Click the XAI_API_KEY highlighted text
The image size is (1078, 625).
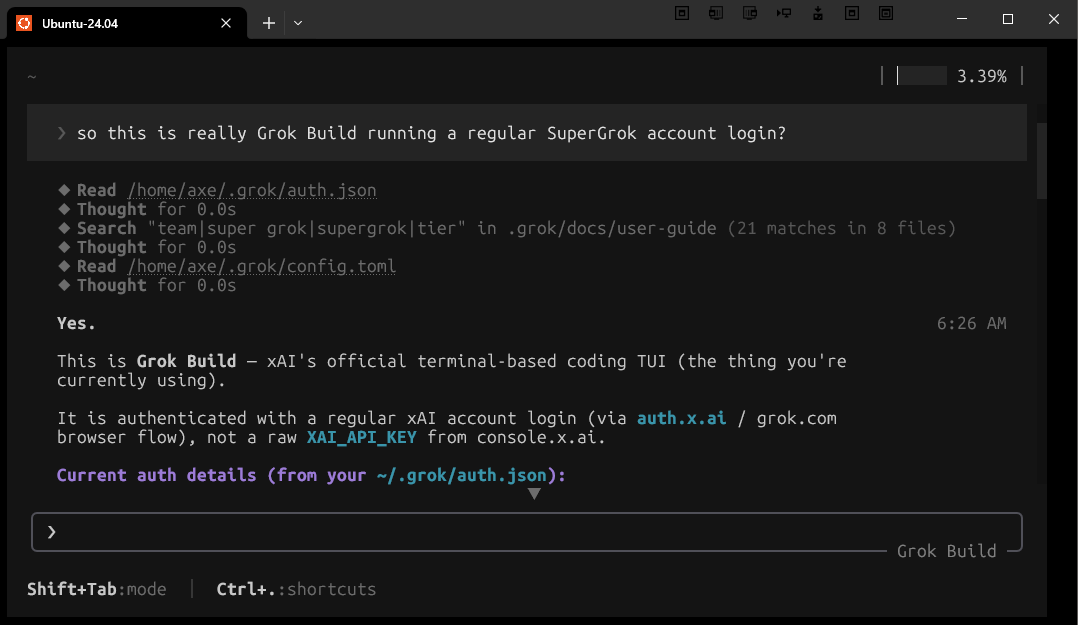(362, 437)
